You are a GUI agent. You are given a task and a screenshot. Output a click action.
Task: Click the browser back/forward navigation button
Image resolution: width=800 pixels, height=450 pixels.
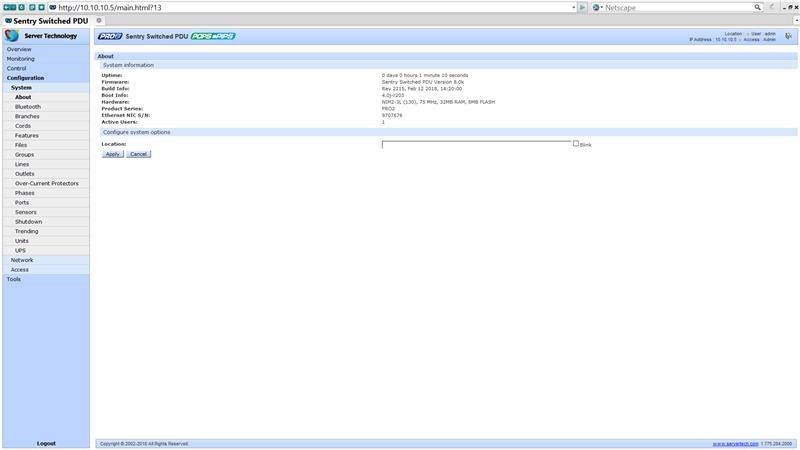pos(10,8)
